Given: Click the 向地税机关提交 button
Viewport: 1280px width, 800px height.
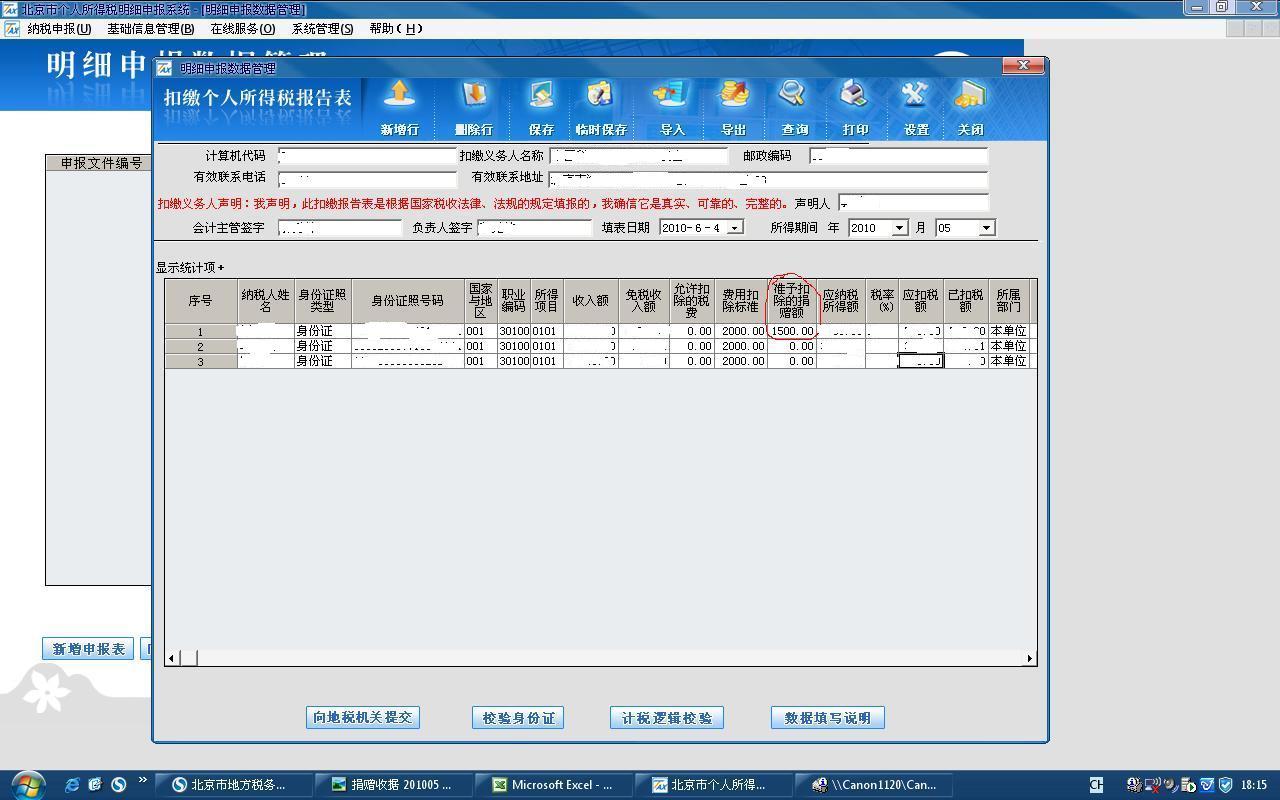Looking at the screenshot, I should tap(362, 718).
